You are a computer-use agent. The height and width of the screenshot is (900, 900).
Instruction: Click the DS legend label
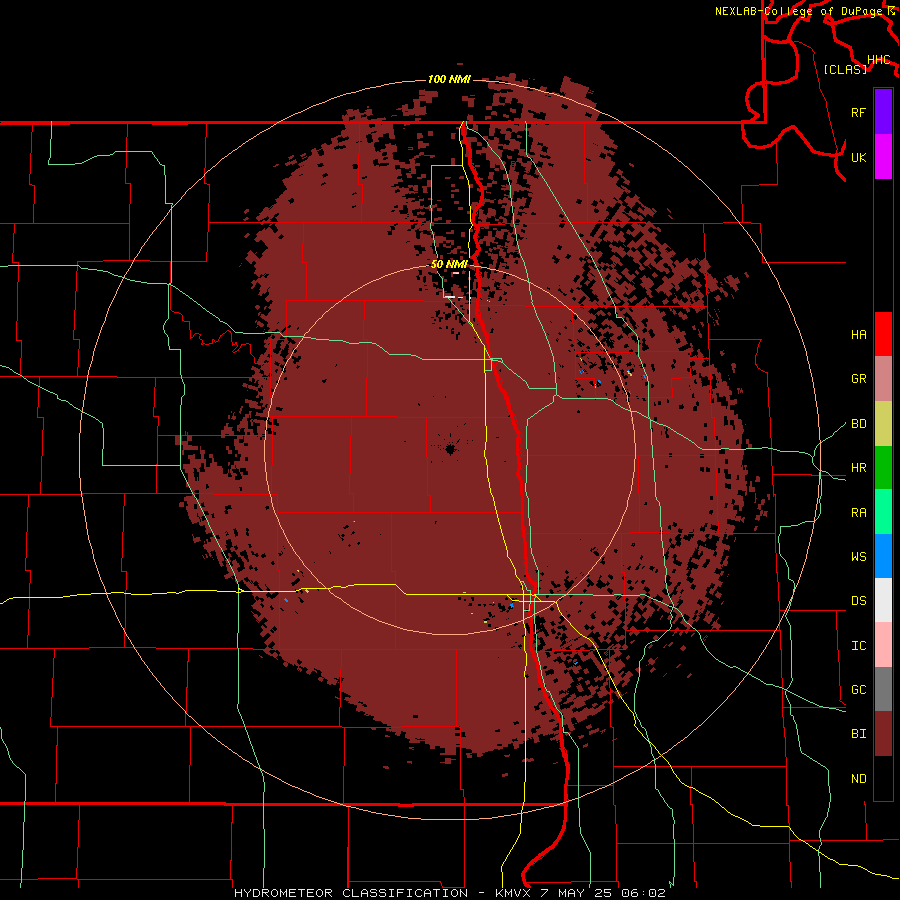(x=858, y=600)
